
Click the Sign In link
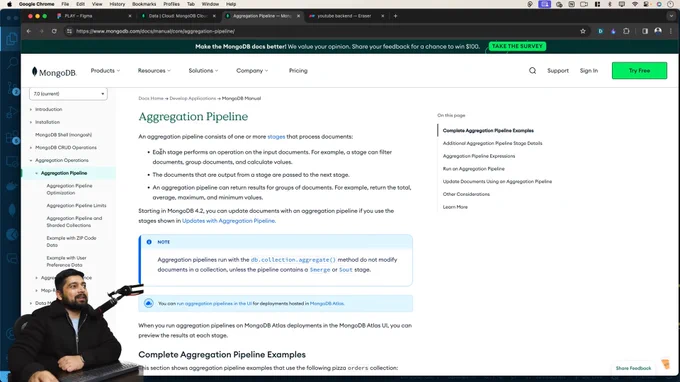588,71
